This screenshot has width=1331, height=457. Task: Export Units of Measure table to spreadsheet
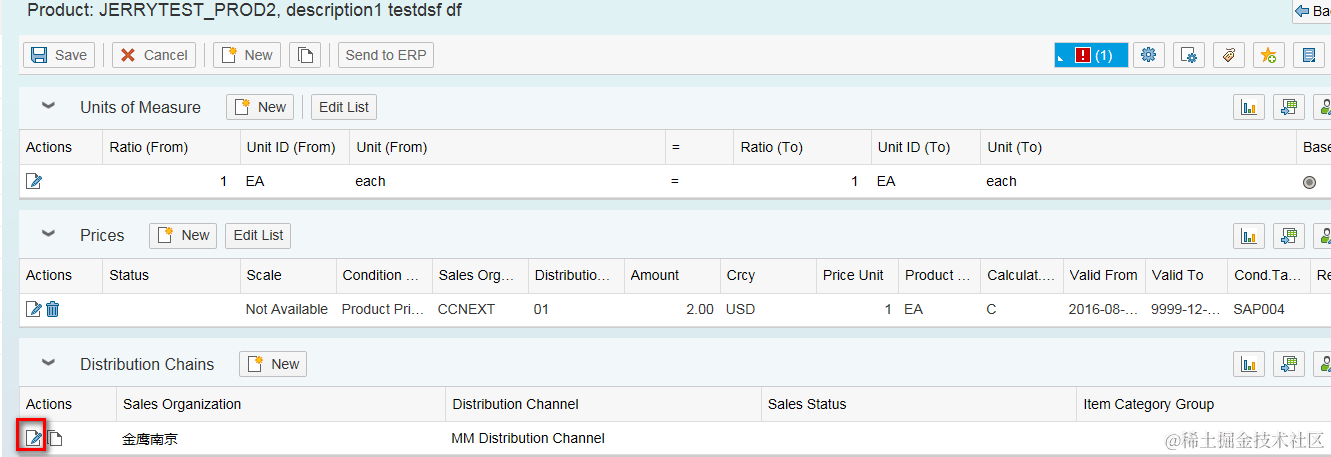coord(1288,108)
